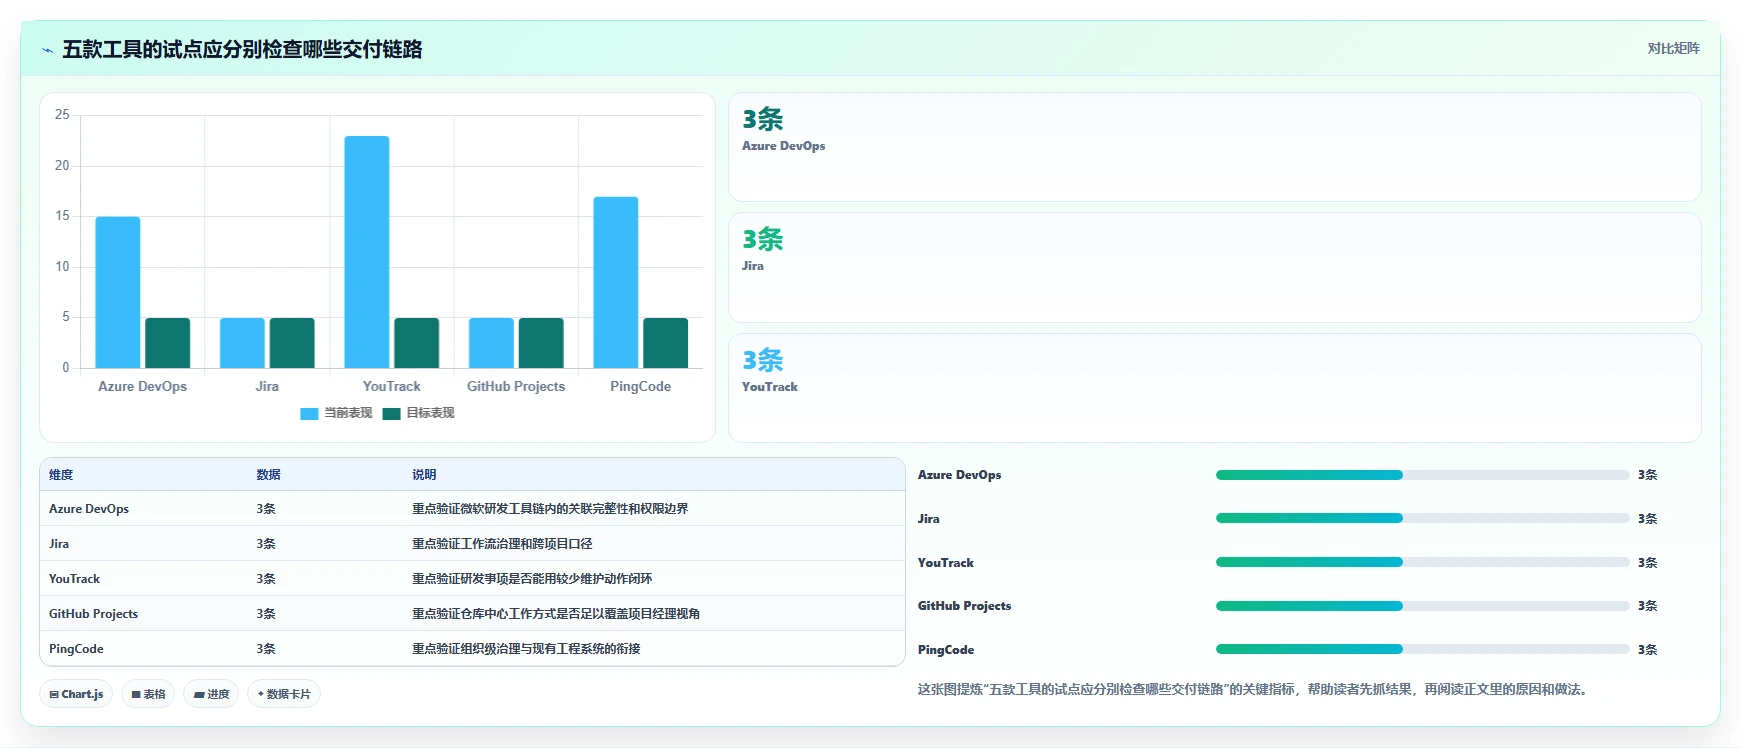Viewport: 1741px width, 748px height.
Task: Click GitHub Projects in the table
Action: click(x=93, y=614)
